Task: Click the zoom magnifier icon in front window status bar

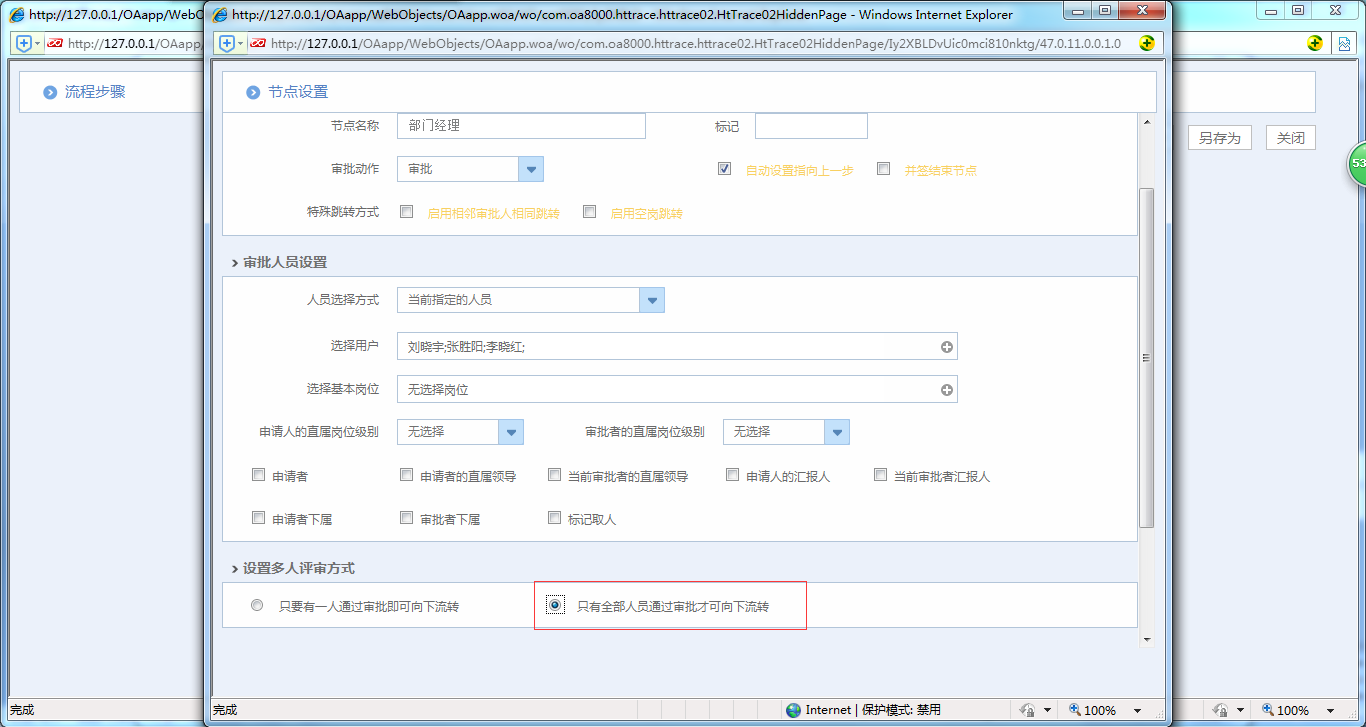Action: pos(1075,710)
